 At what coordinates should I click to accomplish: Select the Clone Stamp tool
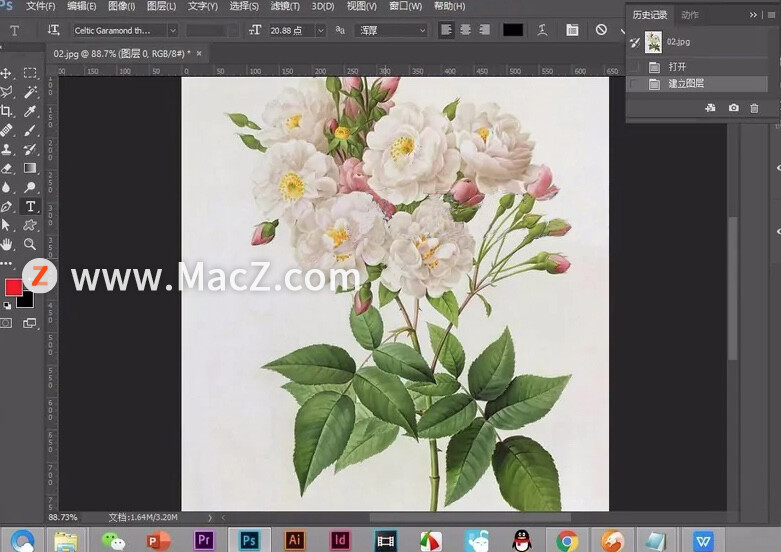click(x=6, y=149)
